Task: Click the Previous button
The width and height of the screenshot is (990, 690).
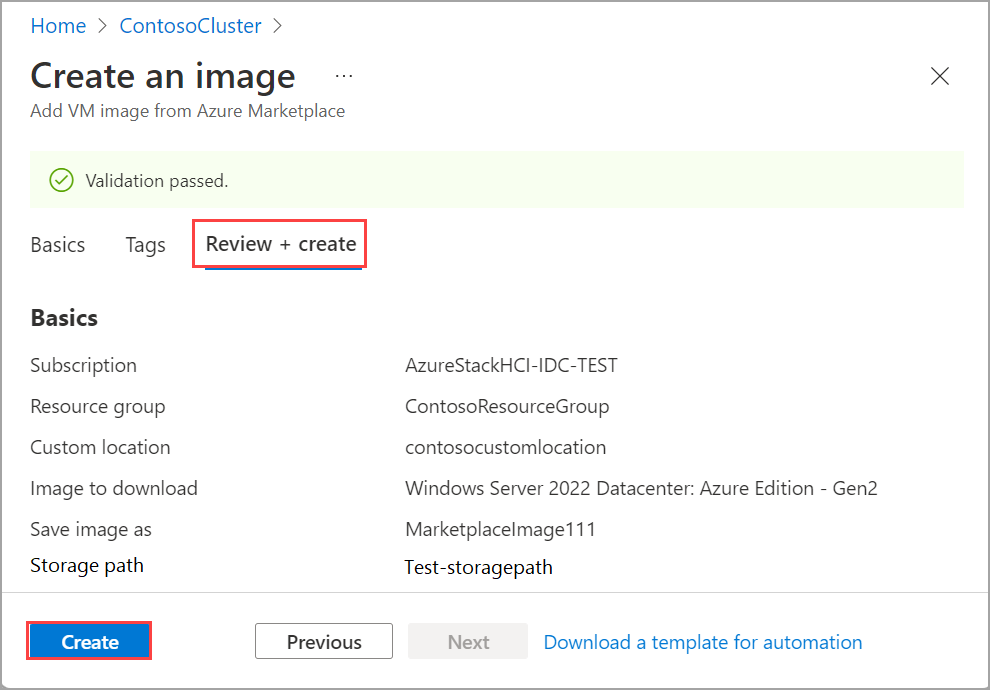Action: click(324, 642)
